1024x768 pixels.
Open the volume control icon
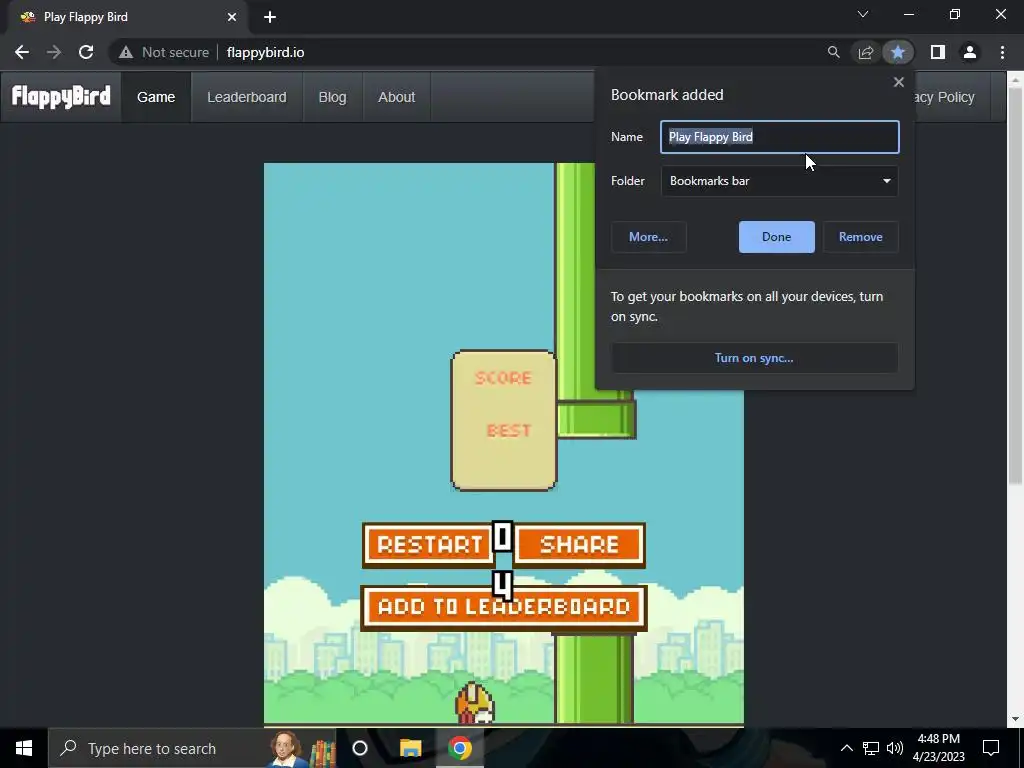895,748
